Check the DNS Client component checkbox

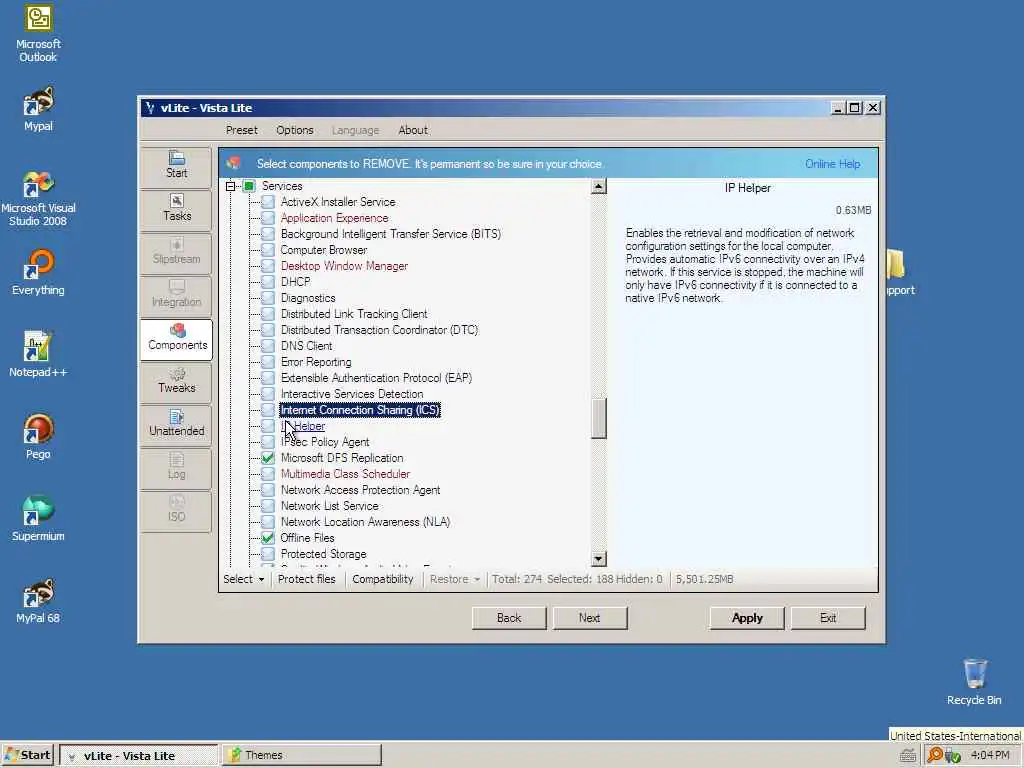click(268, 346)
